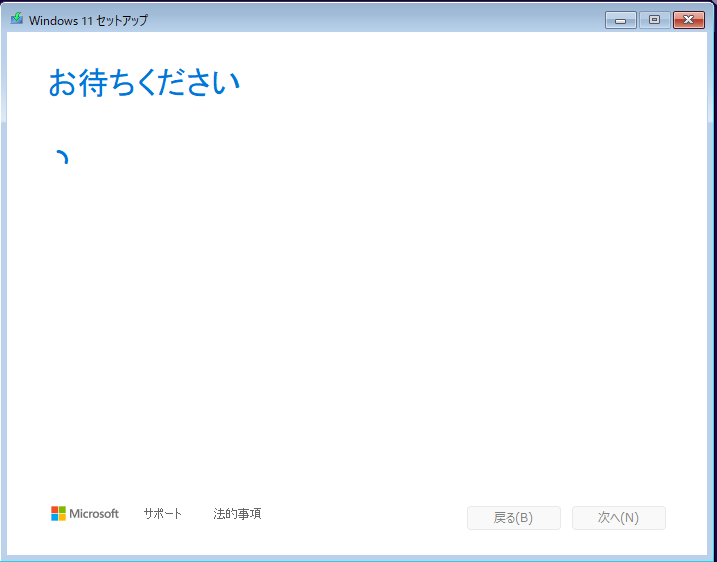The height and width of the screenshot is (562, 717).
Task: Close the Windows 11 setup window
Action: tap(688, 19)
